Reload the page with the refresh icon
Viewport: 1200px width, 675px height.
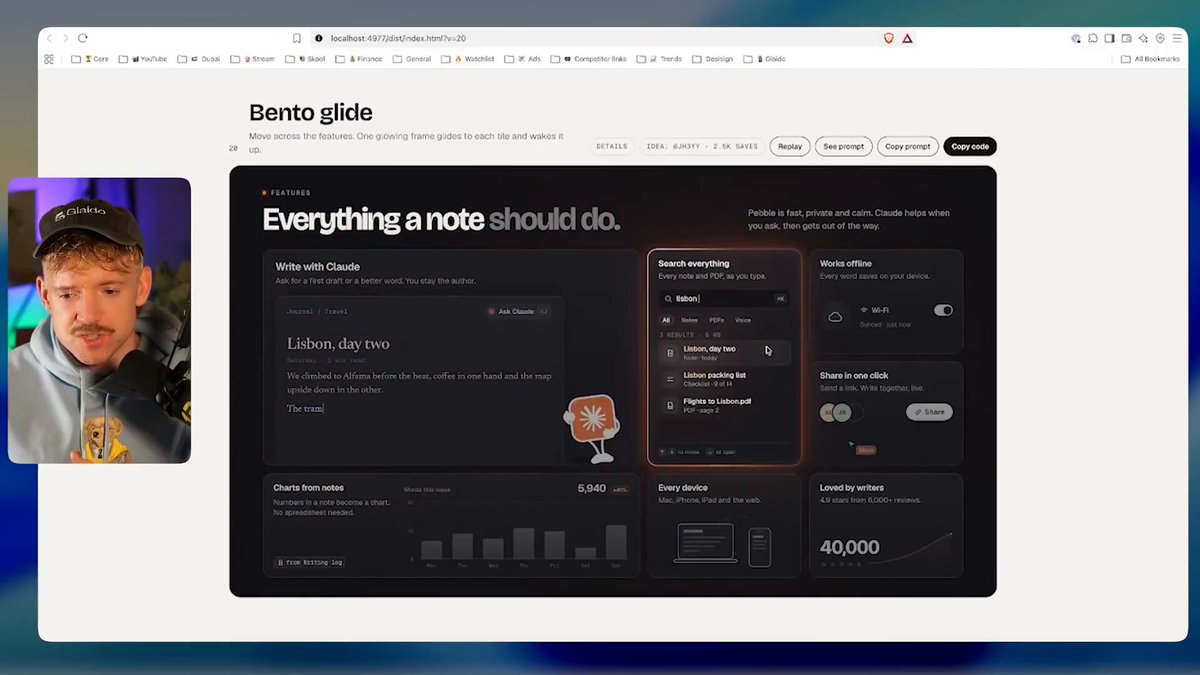[x=83, y=38]
